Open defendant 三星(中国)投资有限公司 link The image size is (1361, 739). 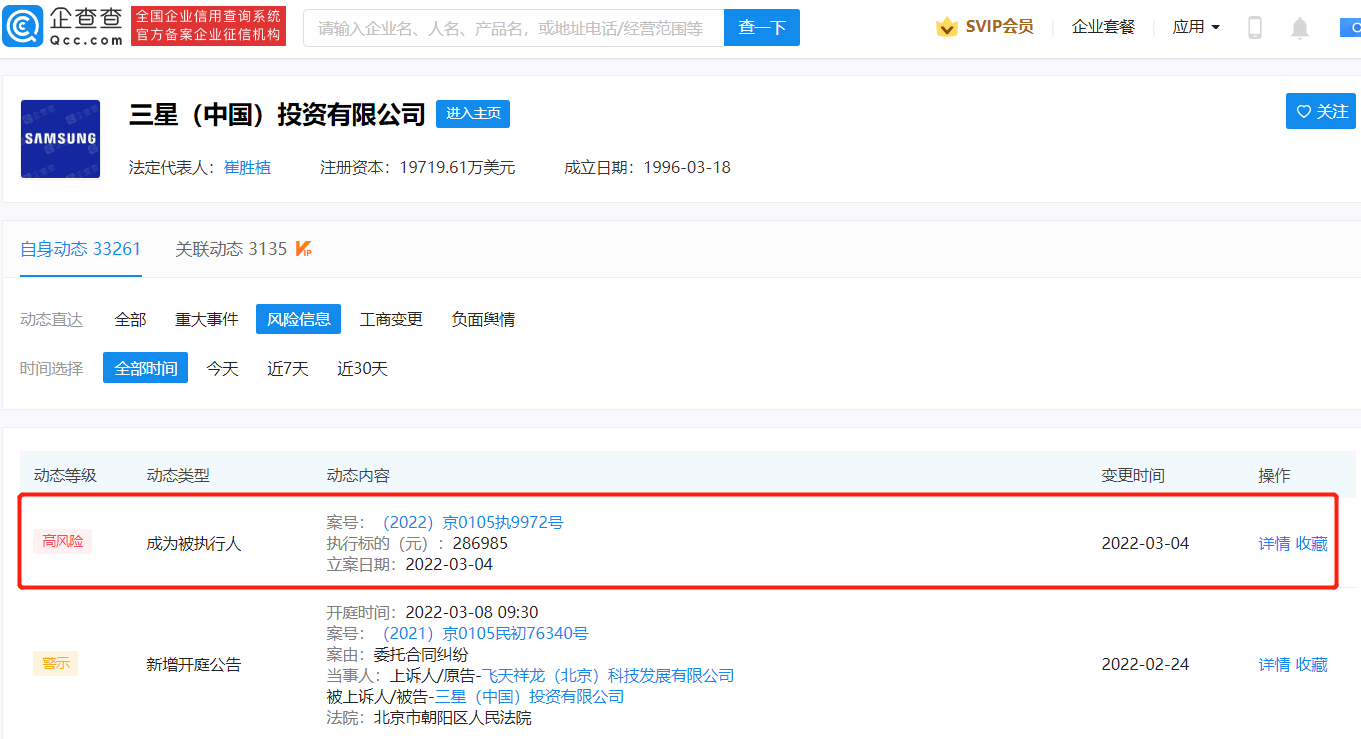click(530, 696)
